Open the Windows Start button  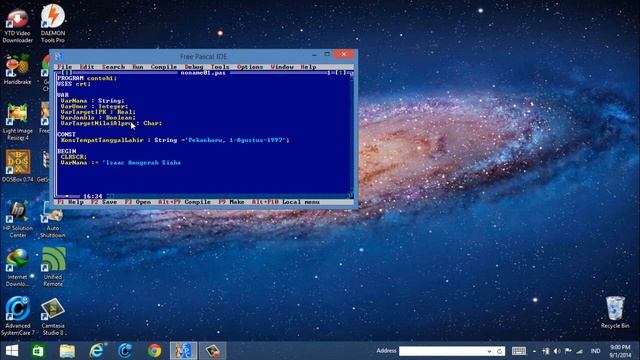pos(12,351)
